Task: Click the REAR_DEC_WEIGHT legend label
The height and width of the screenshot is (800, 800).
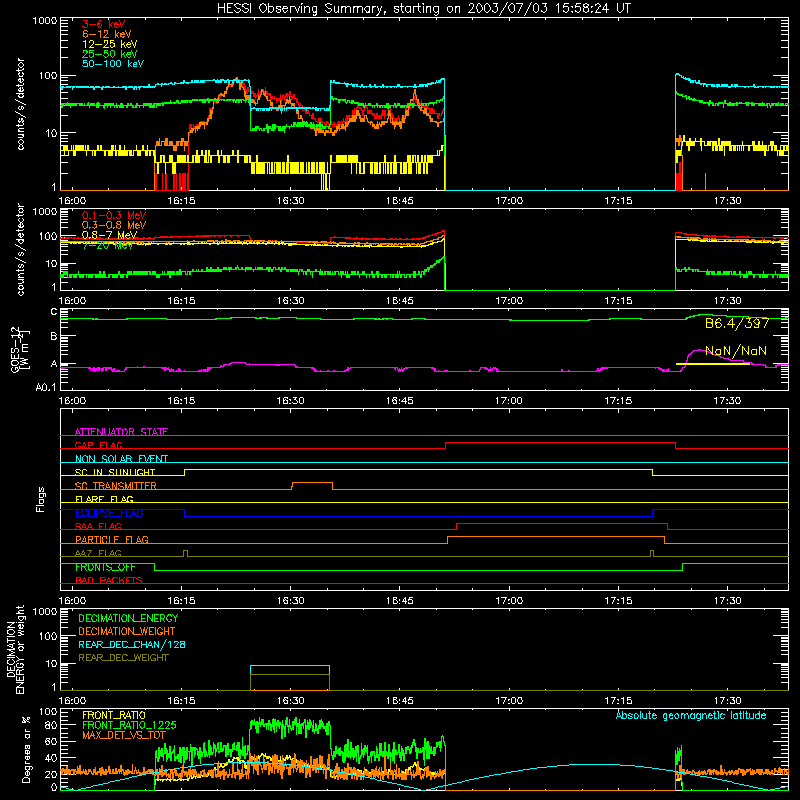Action: pyautogui.click(x=123, y=658)
